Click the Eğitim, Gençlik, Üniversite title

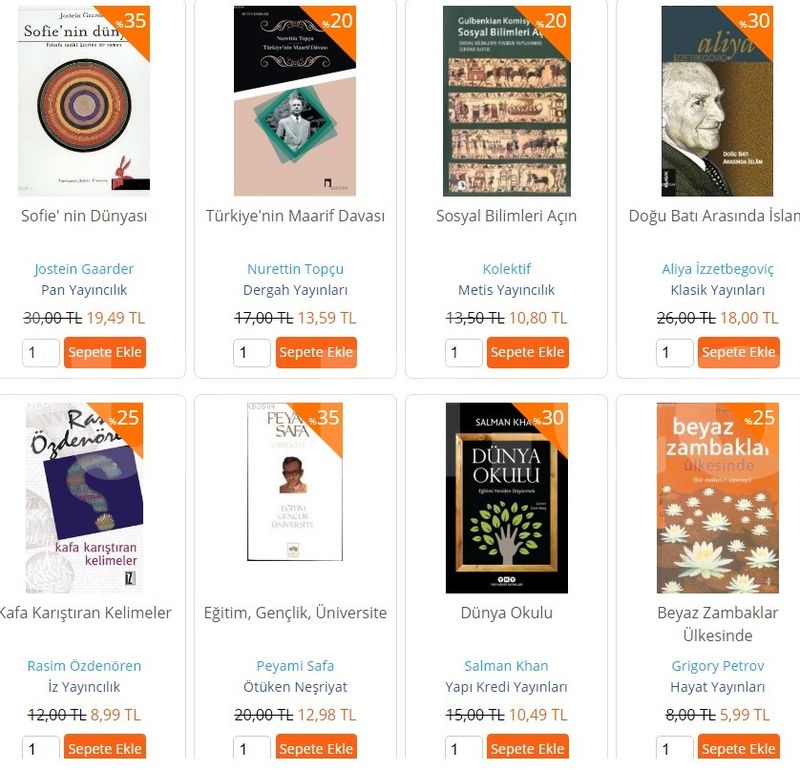(295, 612)
